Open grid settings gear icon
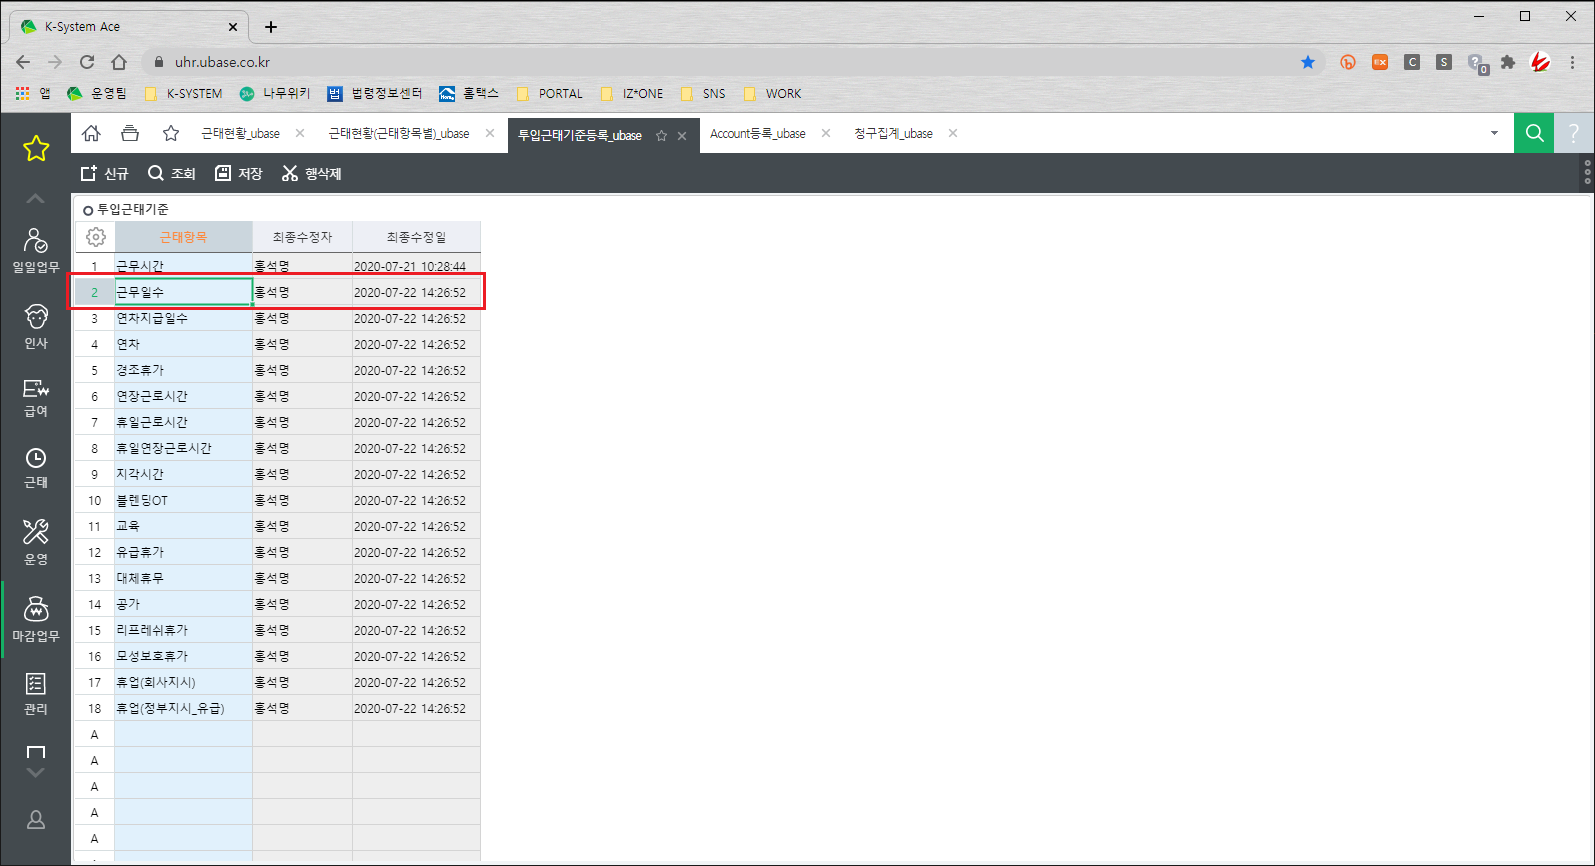Image resolution: width=1595 pixels, height=866 pixels. [96, 237]
